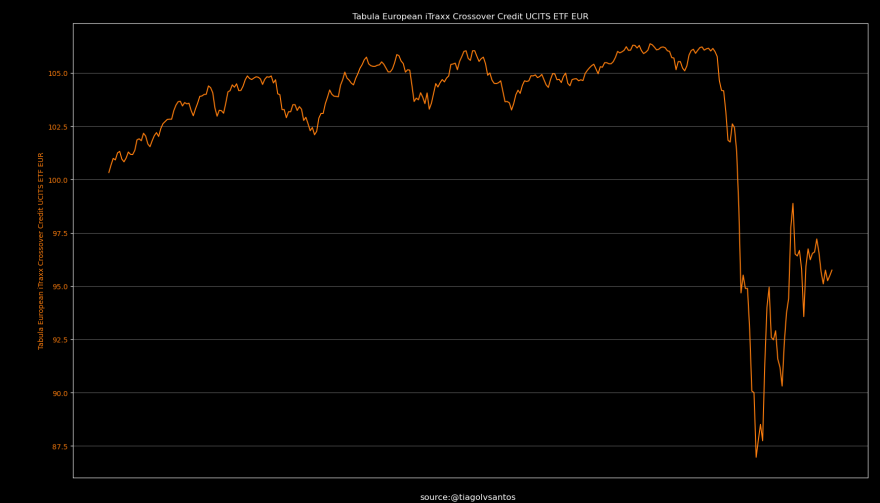This screenshot has height=503, width=880.
Task: Click the 95.0 y-axis tick label
Action: point(61,287)
